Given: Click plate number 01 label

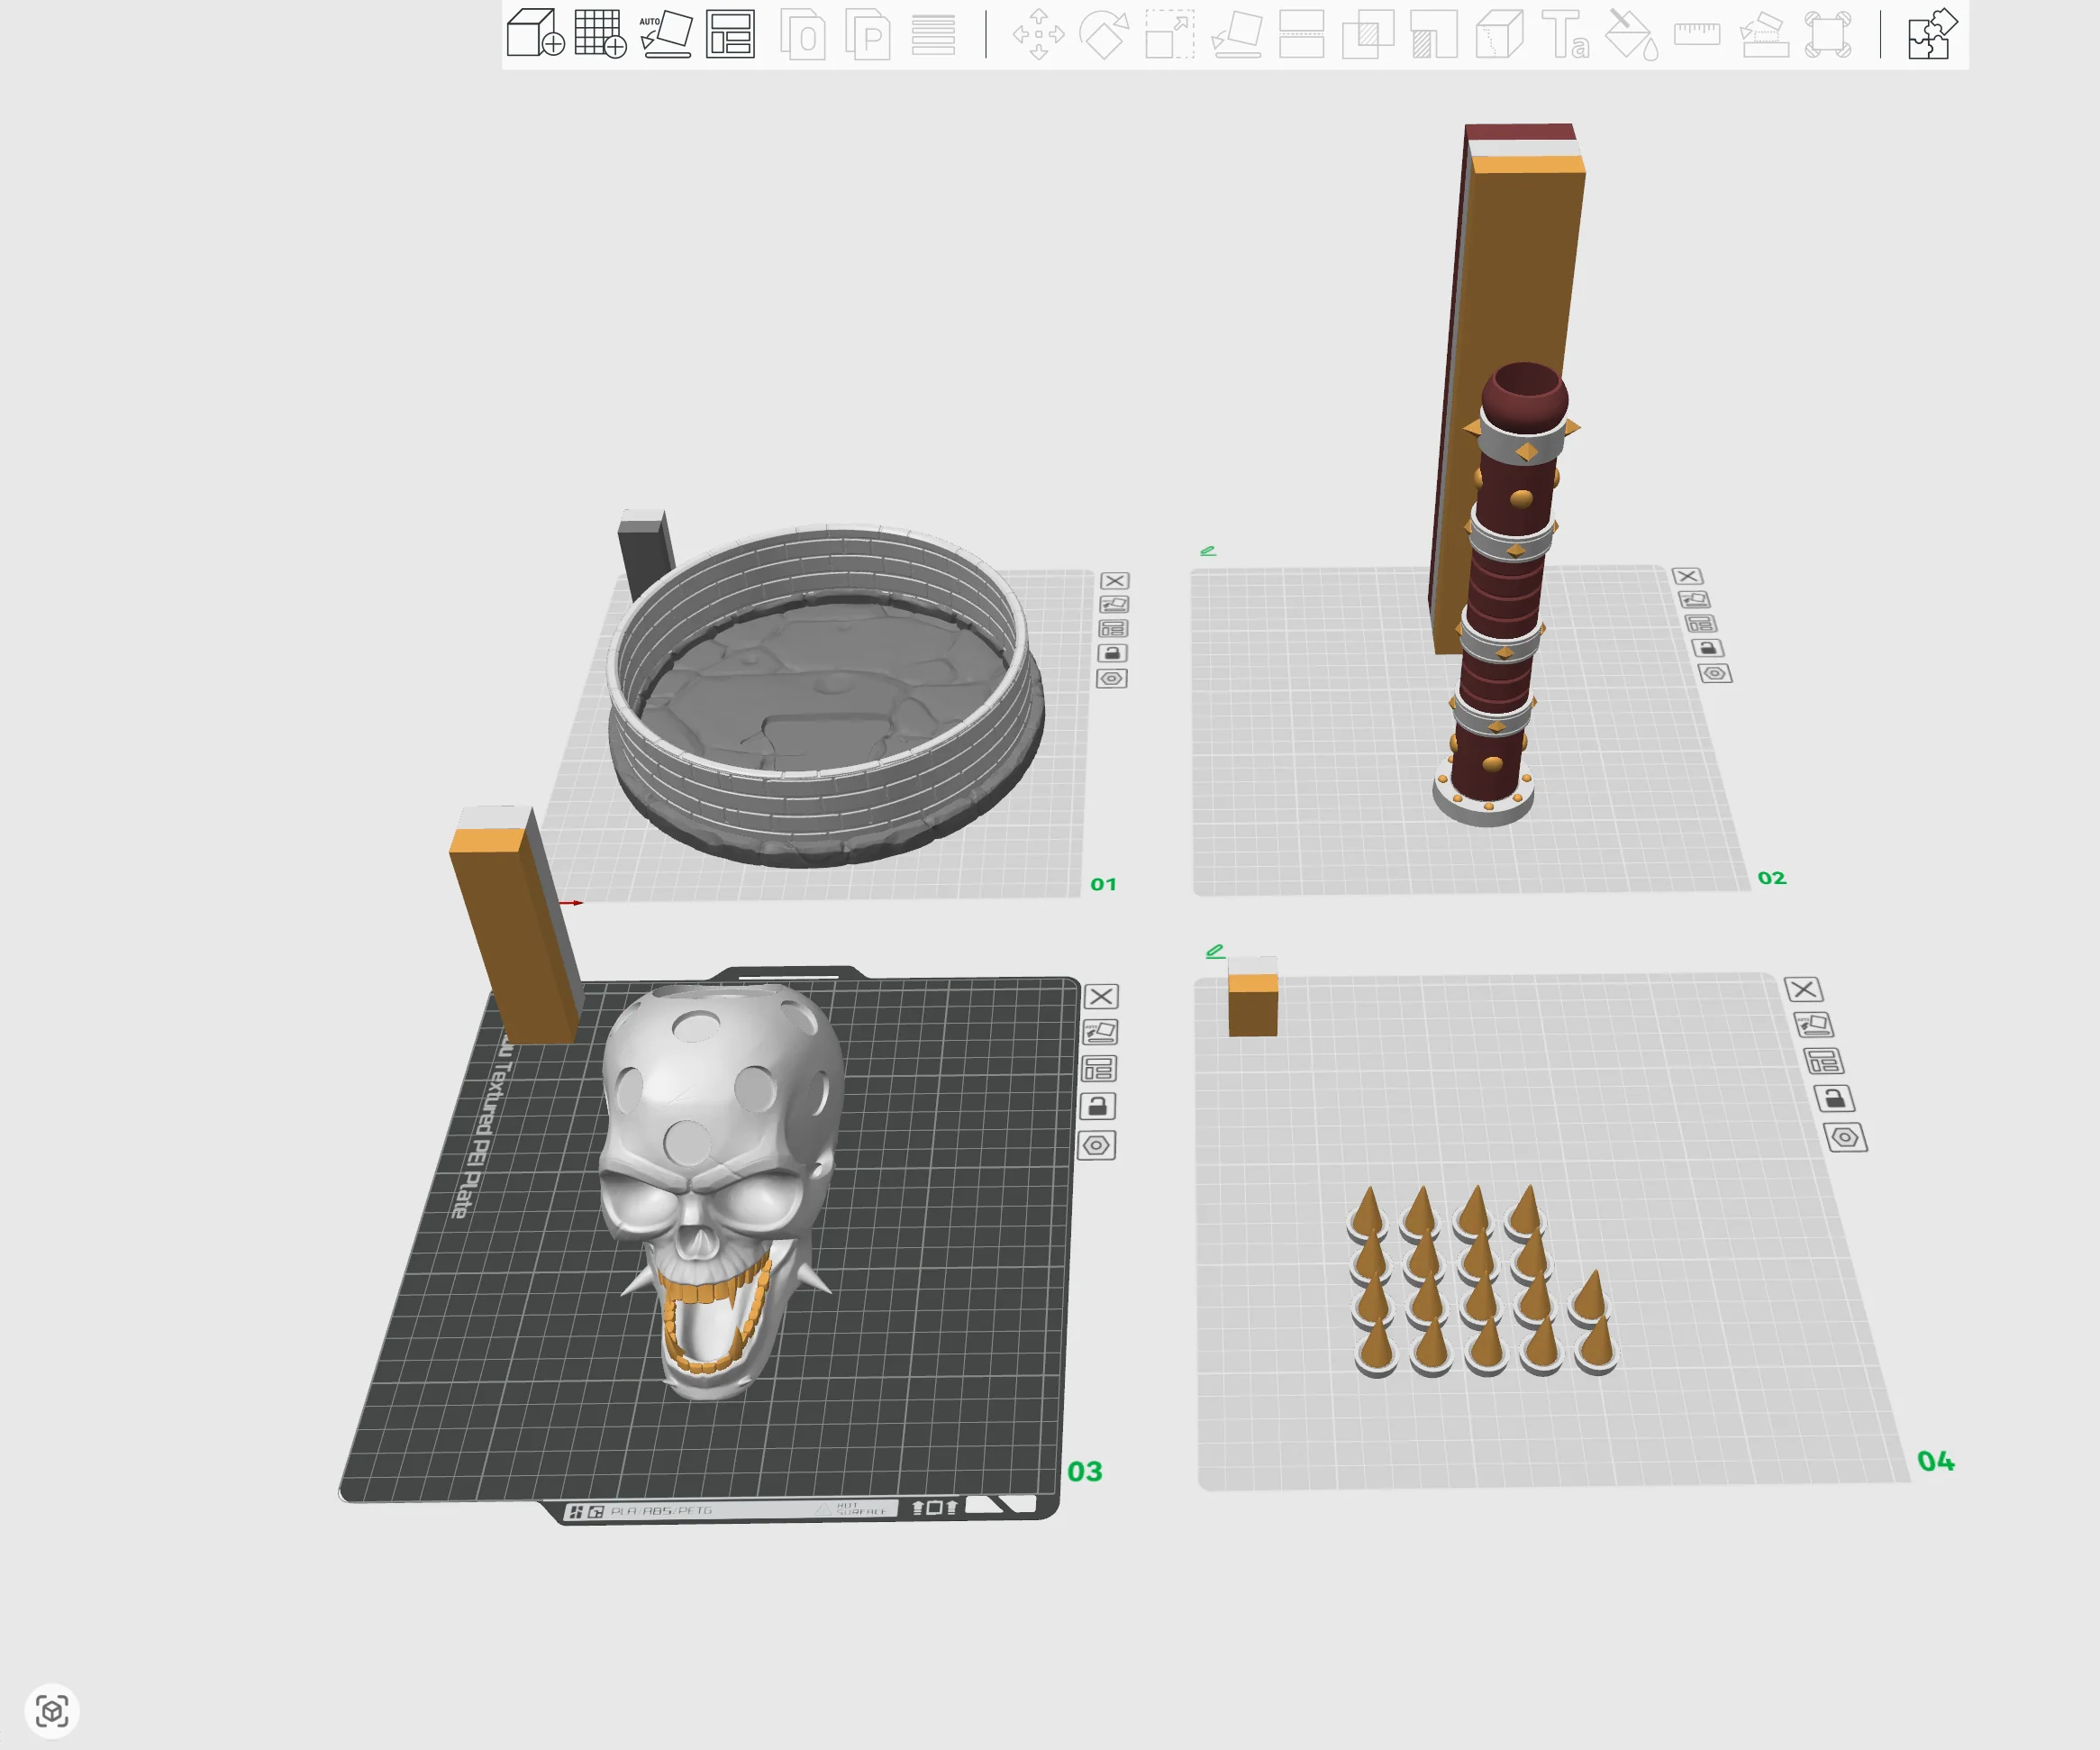Looking at the screenshot, I should coord(1103,884).
